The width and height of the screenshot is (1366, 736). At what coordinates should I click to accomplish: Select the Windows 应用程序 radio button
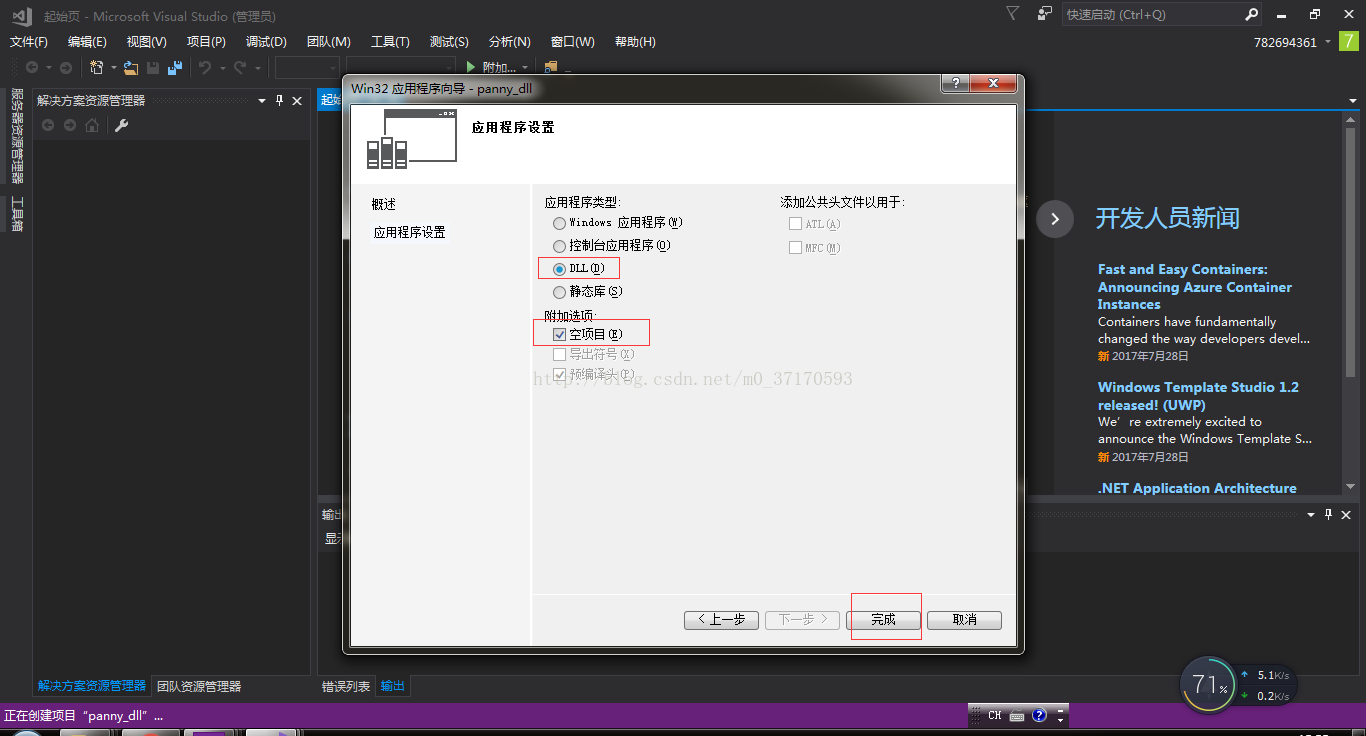click(559, 223)
